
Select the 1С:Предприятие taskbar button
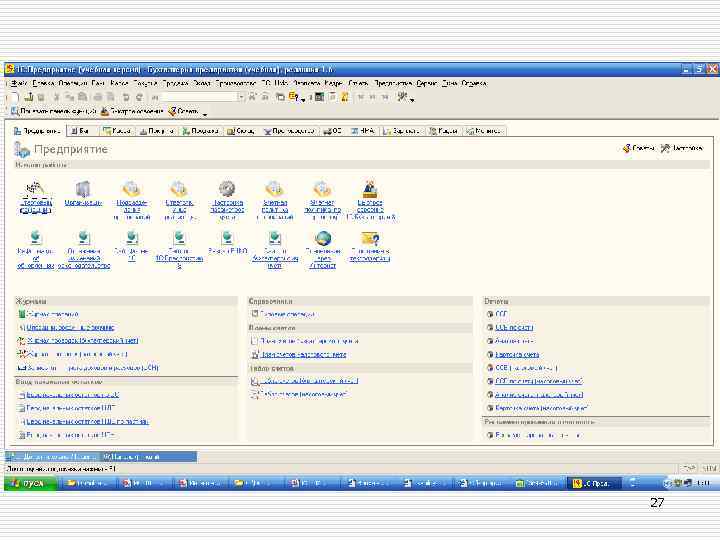(595, 484)
